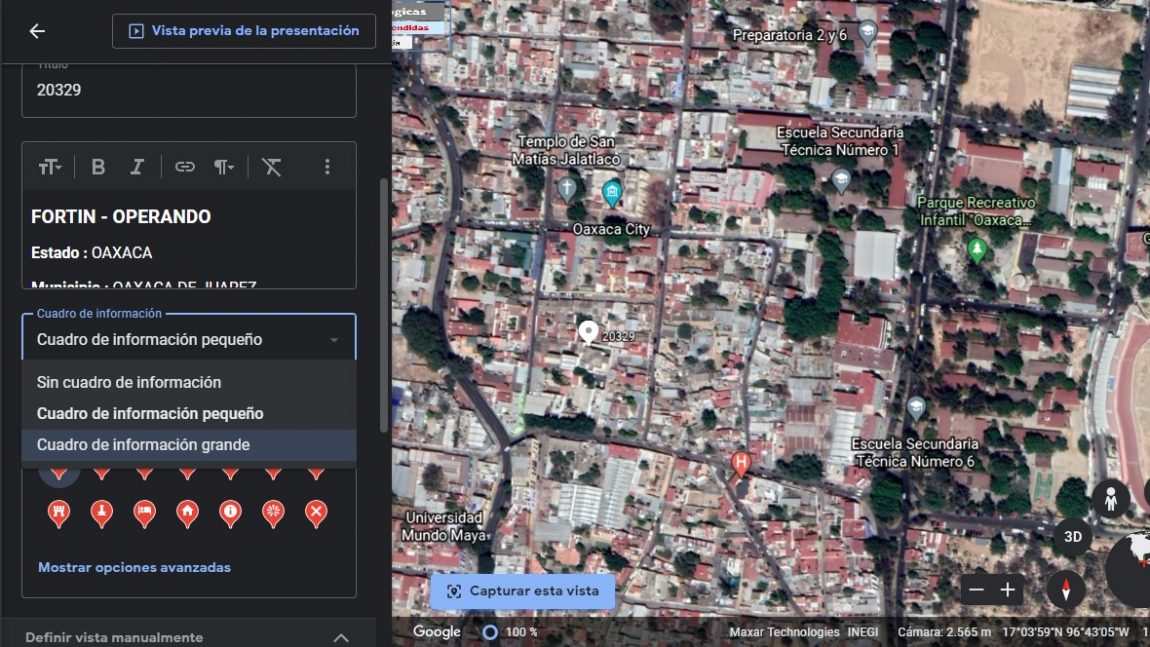Open the three-dot more options menu
The width and height of the screenshot is (1150, 647).
pyautogui.click(x=327, y=167)
